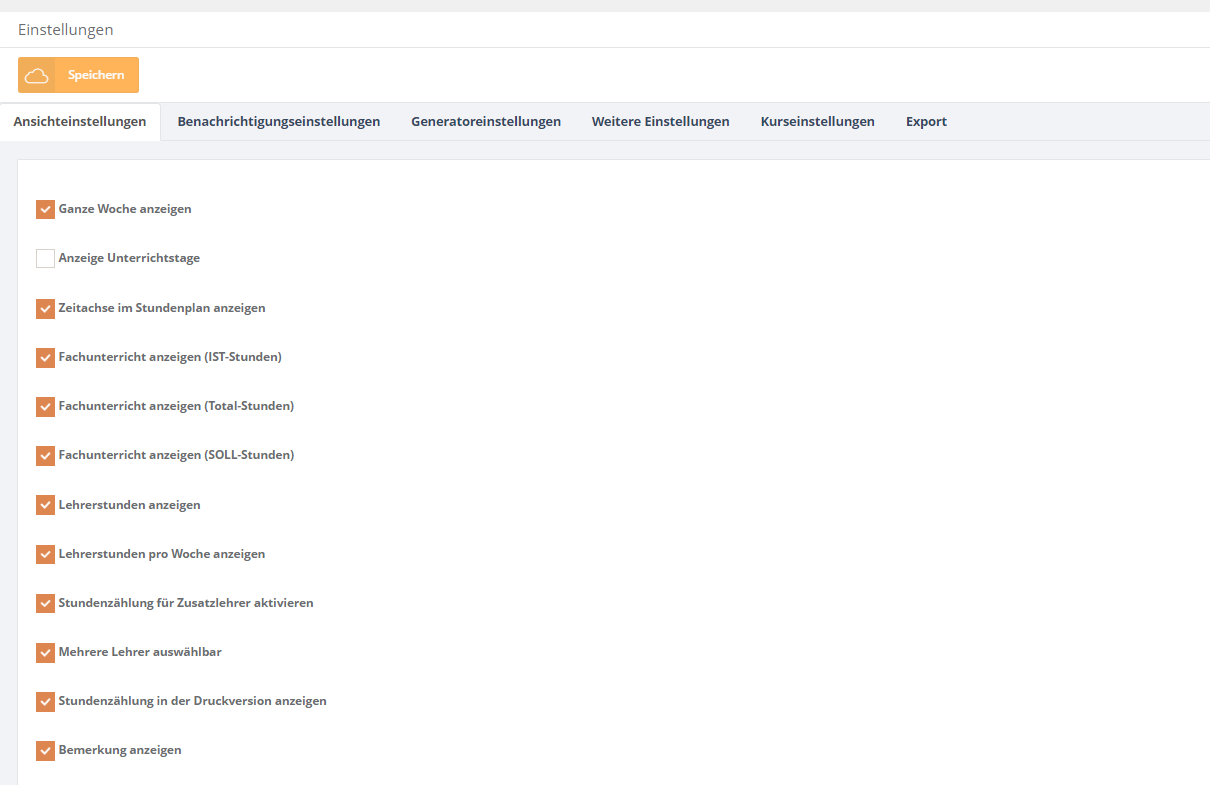The height and width of the screenshot is (785, 1210).
Task: Click the cloud icon on Speichern button
Action: [37, 75]
